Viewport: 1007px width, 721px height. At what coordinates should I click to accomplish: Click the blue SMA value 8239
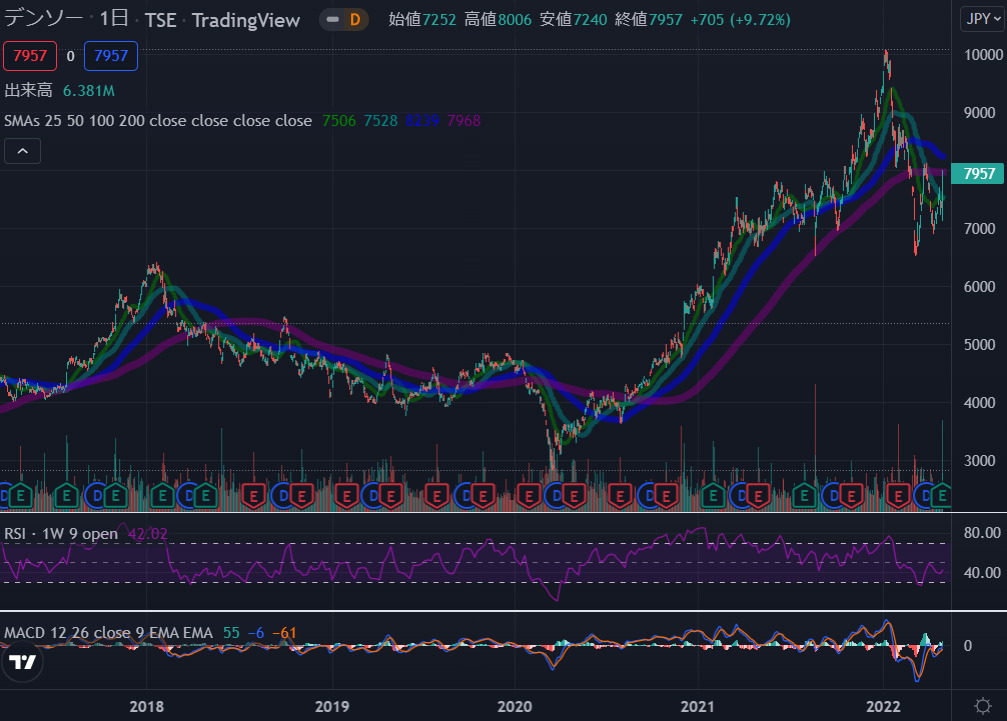point(422,121)
